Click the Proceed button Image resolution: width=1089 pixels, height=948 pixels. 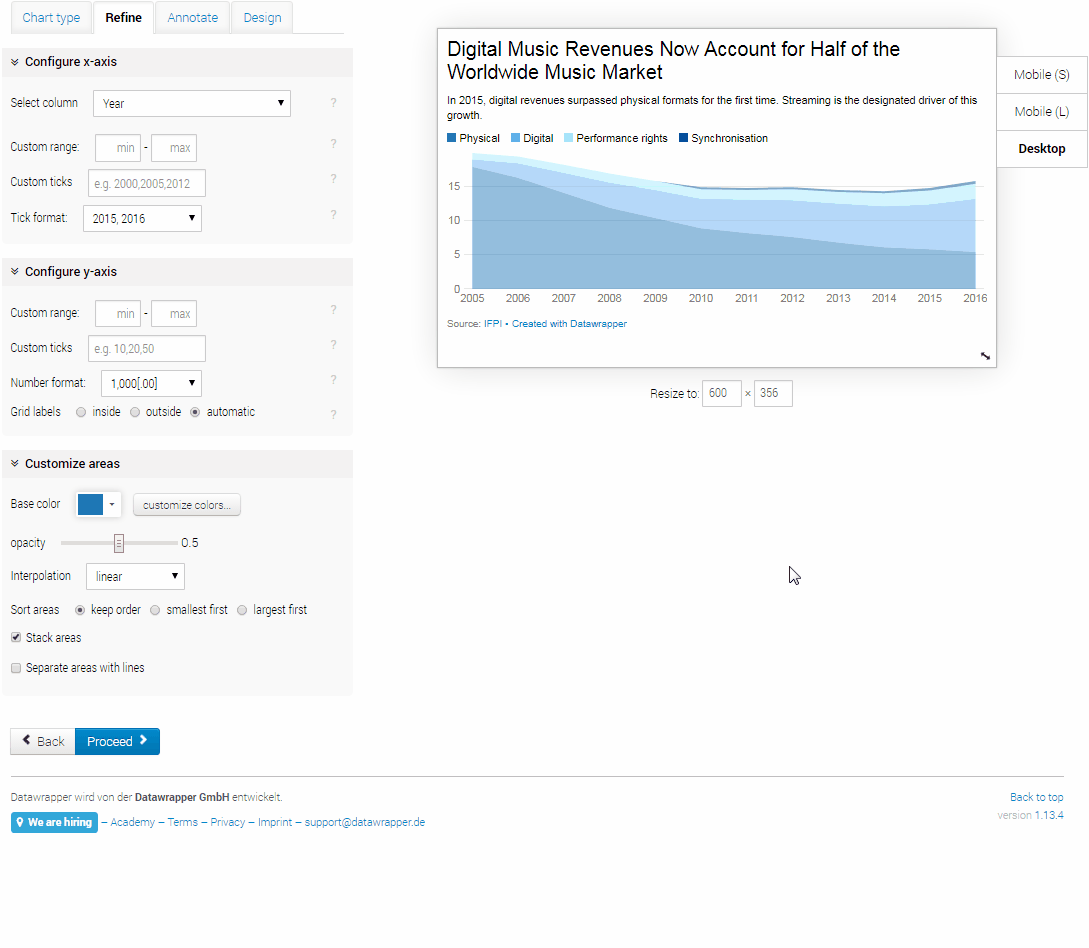click(x=117, y=741)
